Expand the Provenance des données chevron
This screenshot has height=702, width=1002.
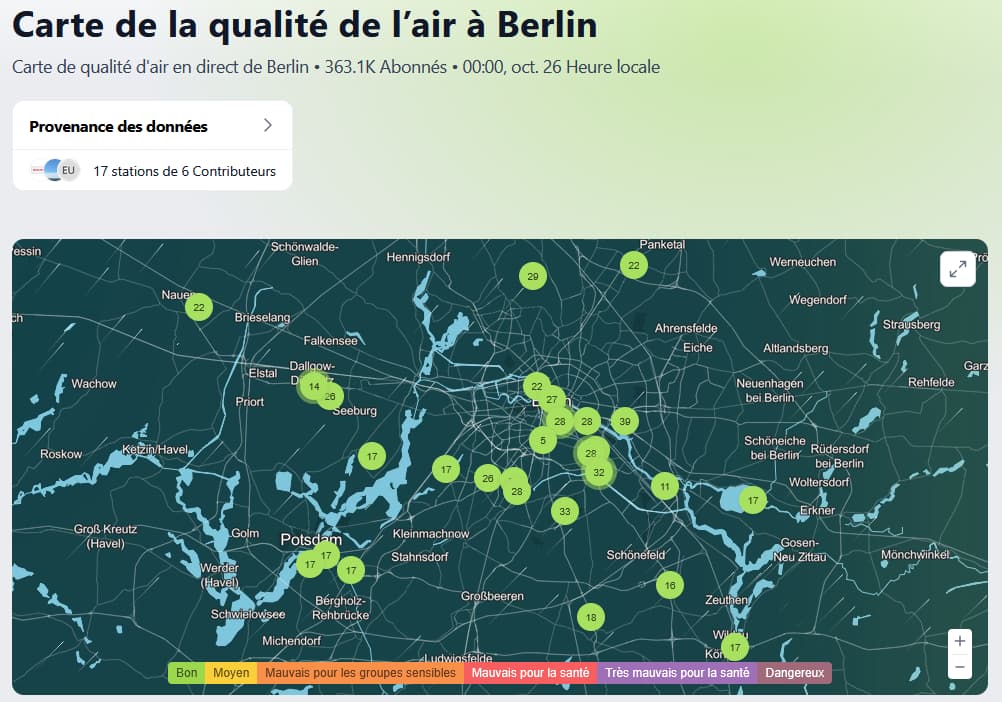[x=267, y=126]
